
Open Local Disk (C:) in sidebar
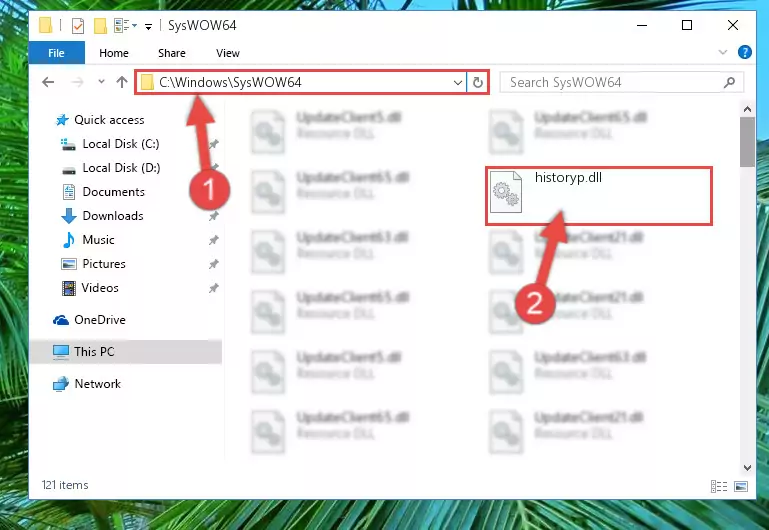coord(121,144)
